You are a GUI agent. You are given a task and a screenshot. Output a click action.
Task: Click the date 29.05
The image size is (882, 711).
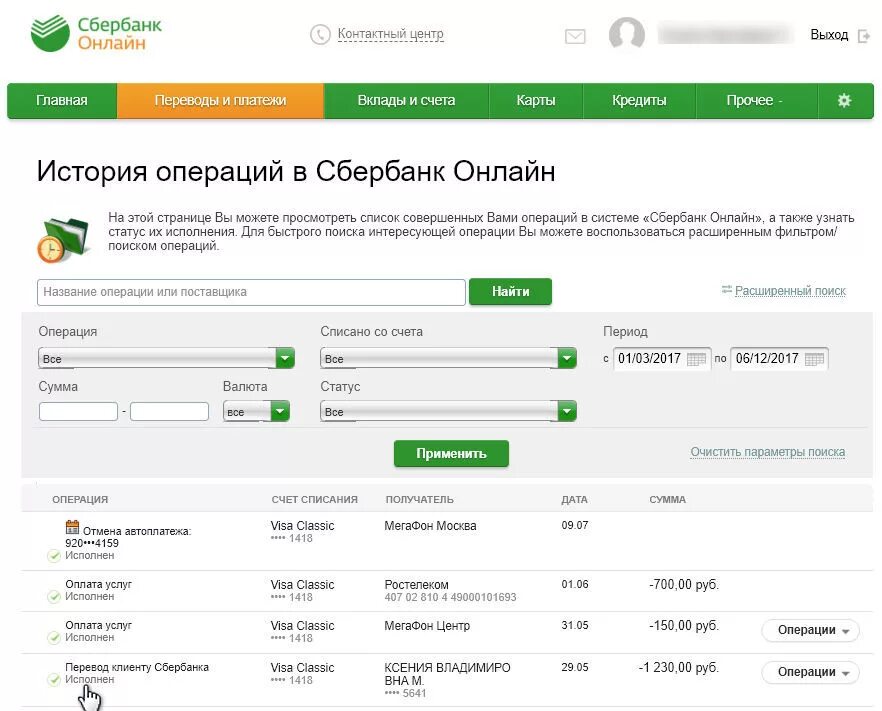coord(575,667)
